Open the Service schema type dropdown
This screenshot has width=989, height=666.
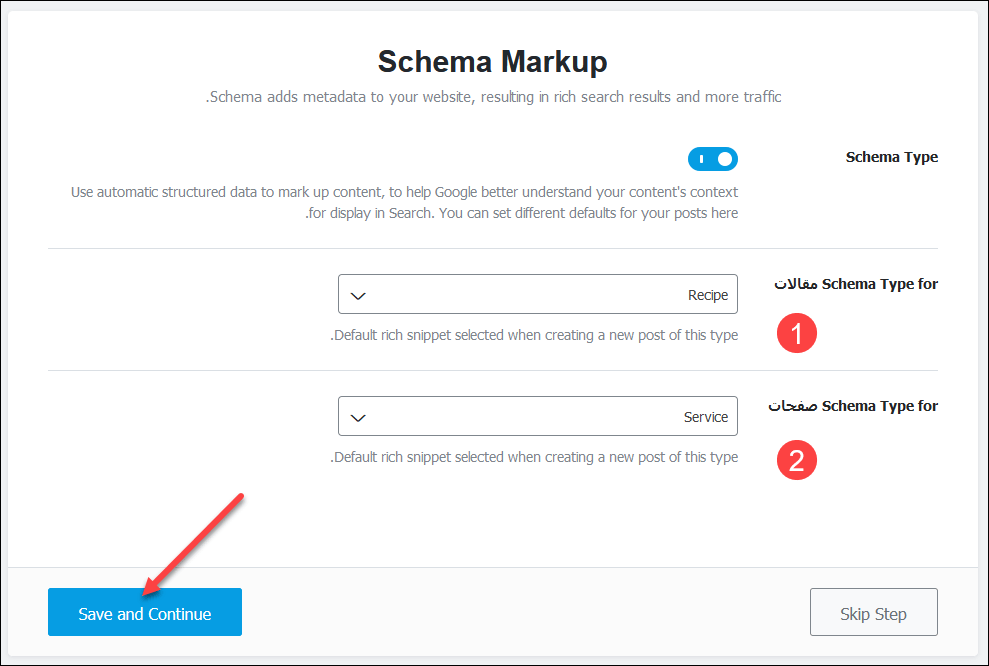tap(537, 417)
